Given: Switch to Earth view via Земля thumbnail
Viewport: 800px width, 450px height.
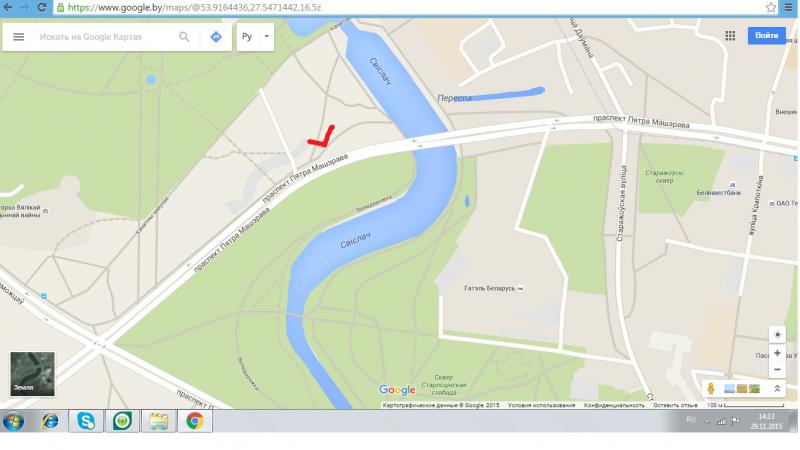Looking at the screenshot, I should pyautogui.click(x=32, y=374).
